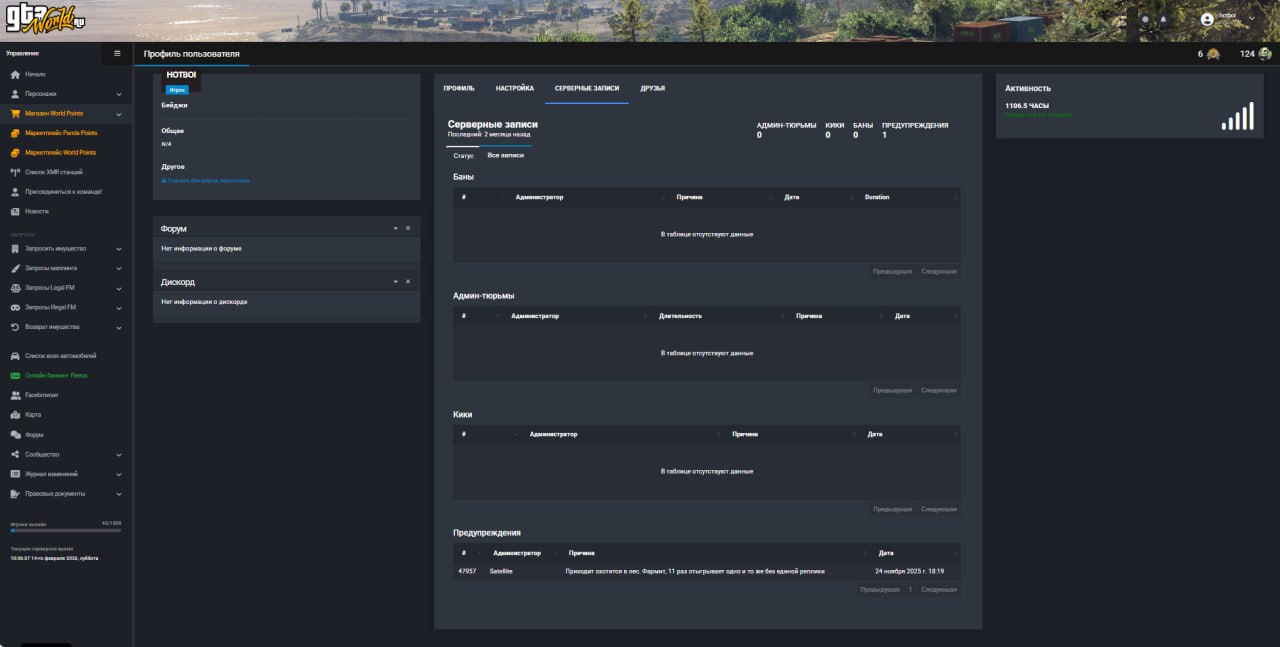The width and height of the screenshot is (1280, 647).
Task: Collapse the Форум panel arrow
Action: coord(396,229)
